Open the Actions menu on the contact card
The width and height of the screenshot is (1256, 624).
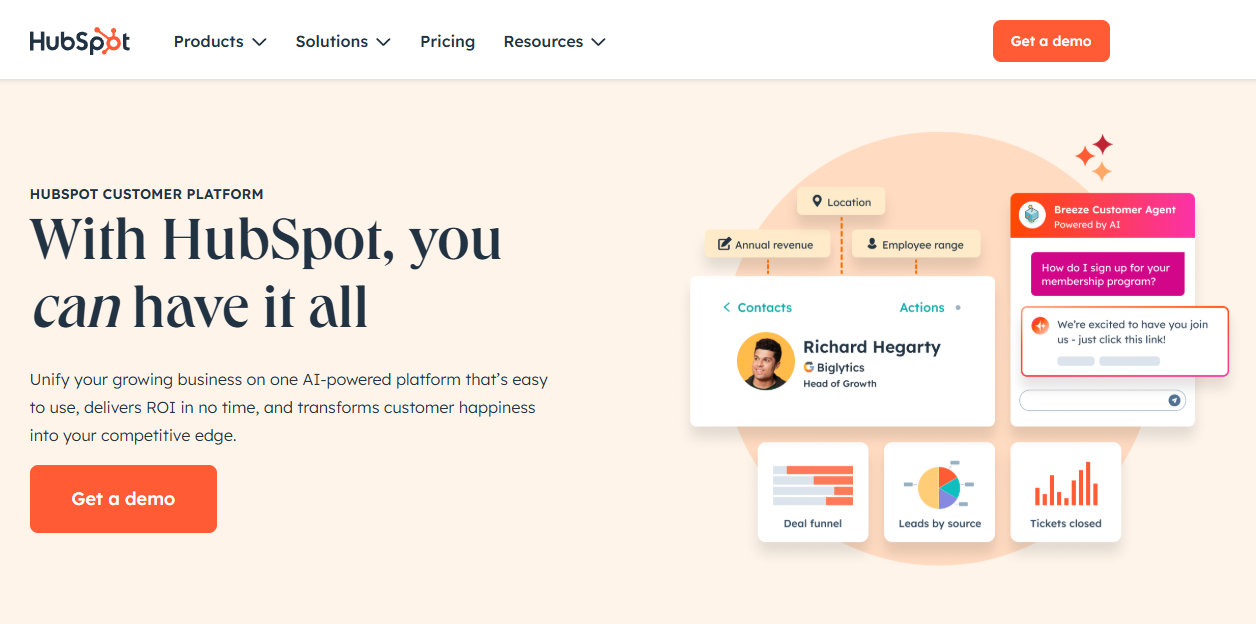pyautogui.click(x=921, y=307)
